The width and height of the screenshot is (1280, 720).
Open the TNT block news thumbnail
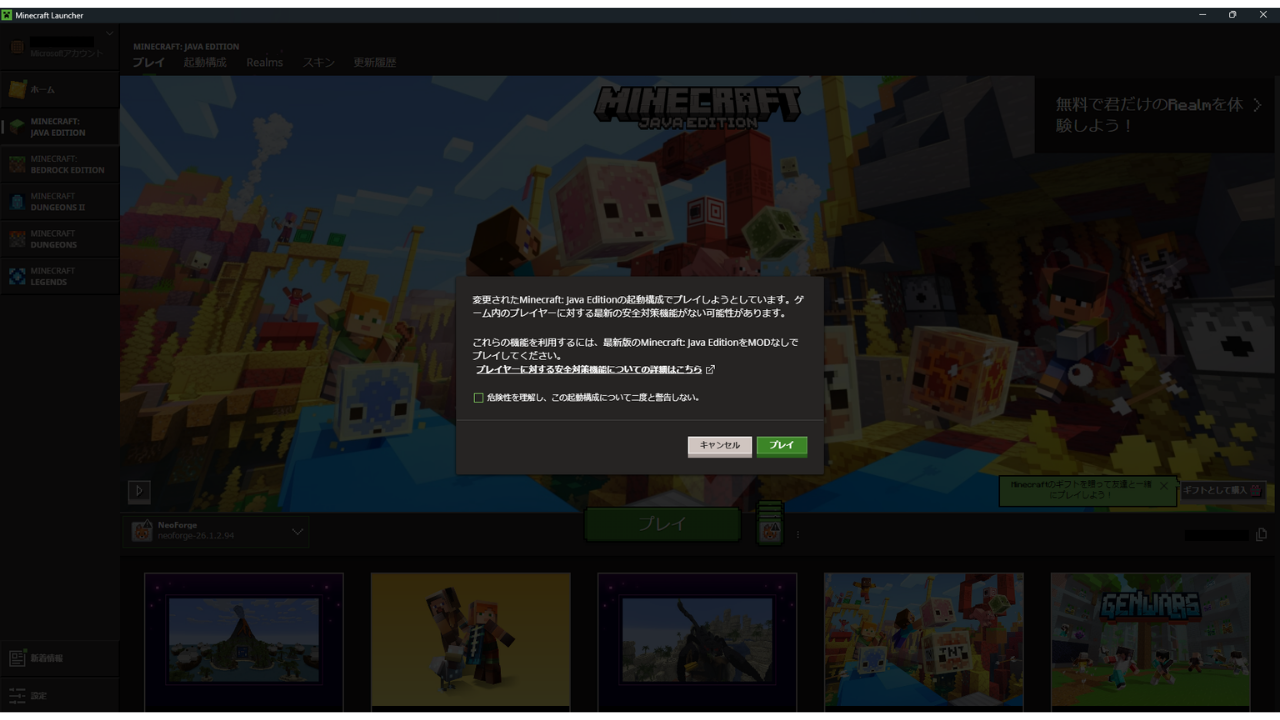pyautogui.click(x=924, y=640)
